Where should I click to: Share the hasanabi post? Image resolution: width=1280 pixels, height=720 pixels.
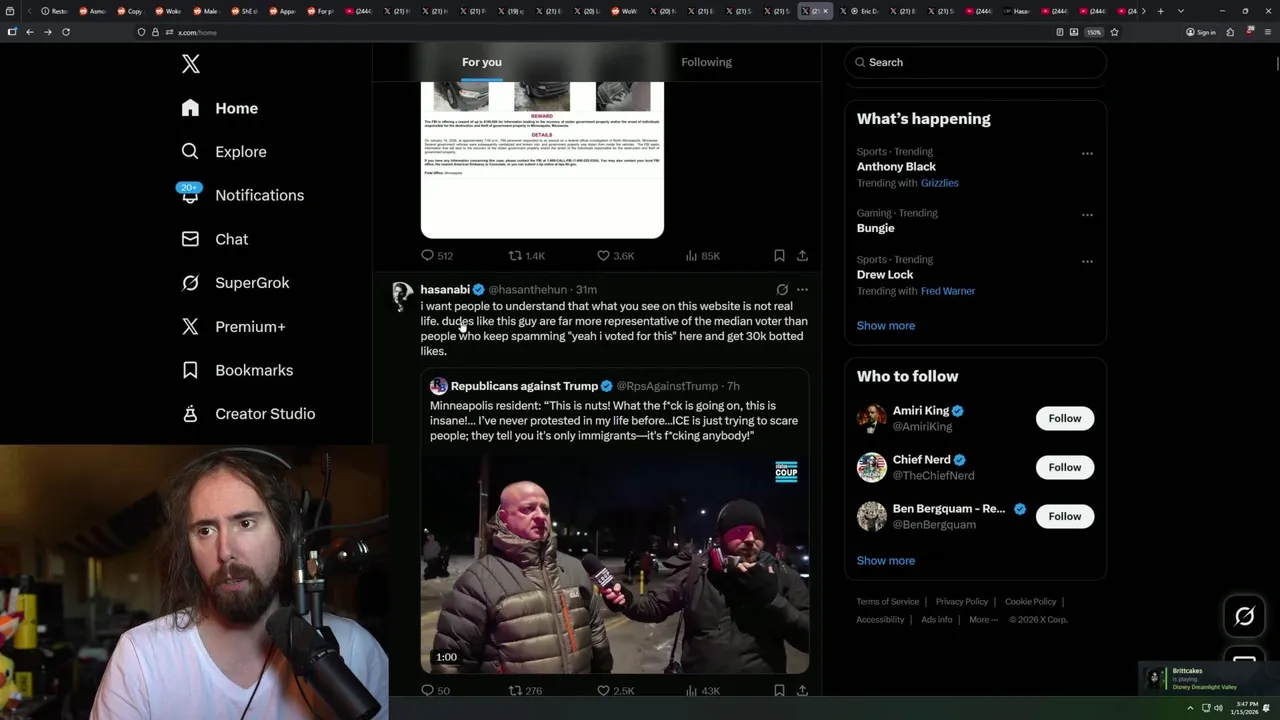click(802, 690)
